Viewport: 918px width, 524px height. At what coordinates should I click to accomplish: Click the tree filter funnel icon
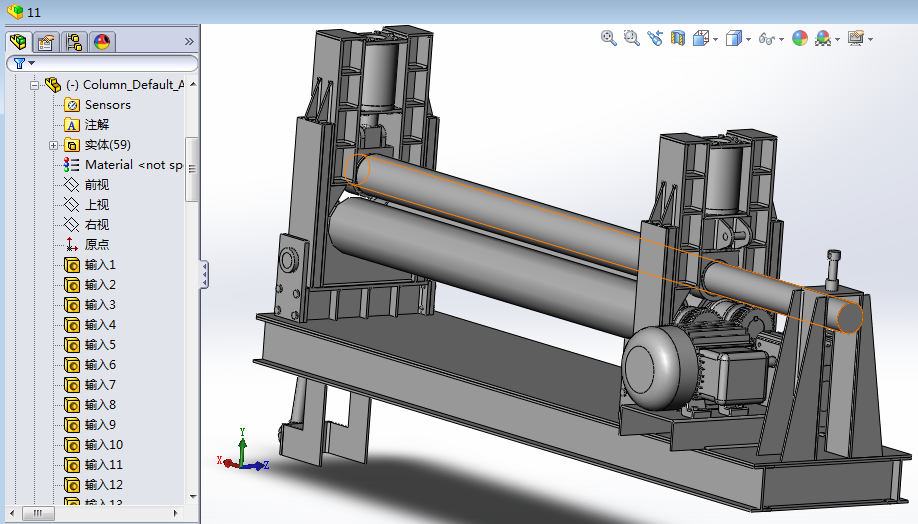[x=19, y=63]
